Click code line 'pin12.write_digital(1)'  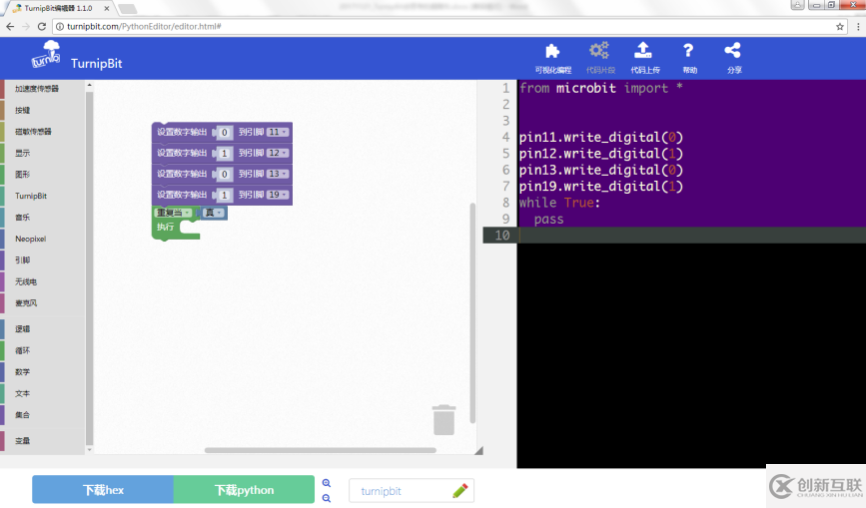601,154
